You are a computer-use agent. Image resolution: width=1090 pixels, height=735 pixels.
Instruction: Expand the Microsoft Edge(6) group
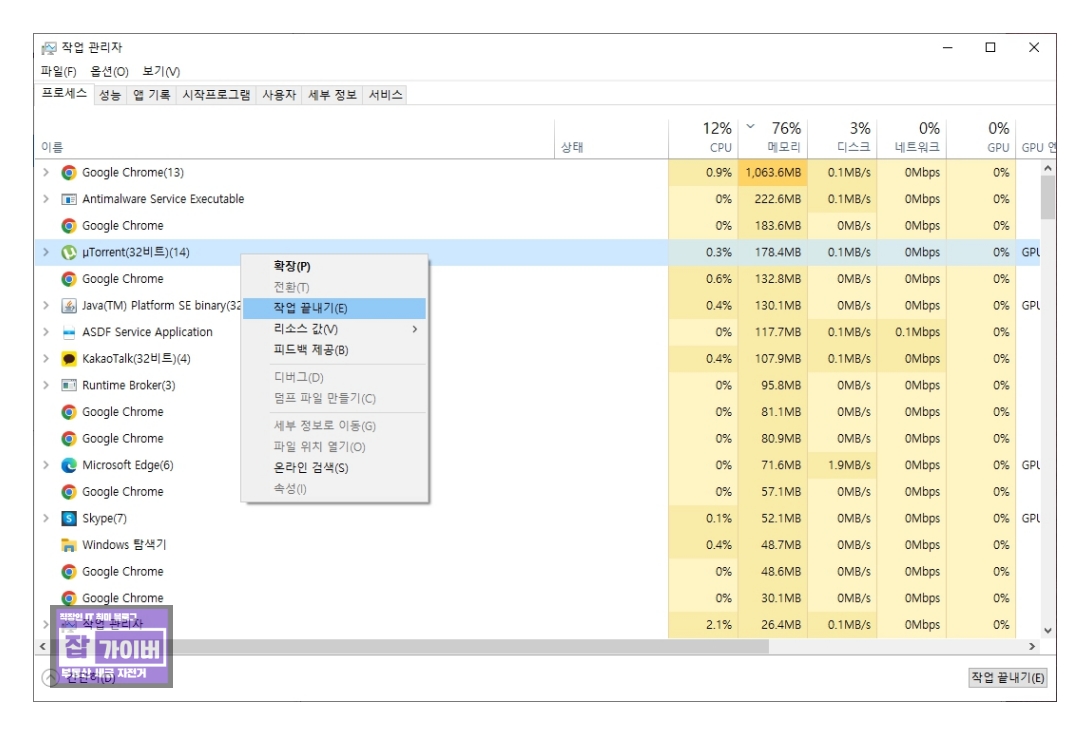click(x=46, y=465)
